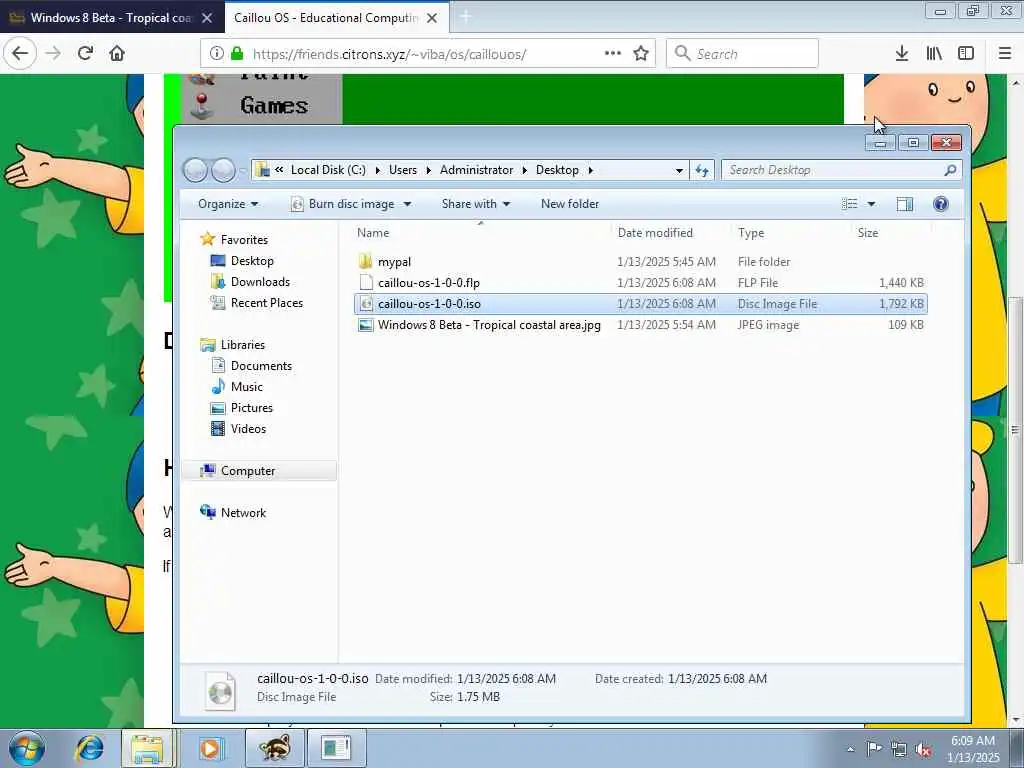Open Firefox downloads arrow icon
This screenshot has width=1024, height=768.
[902, 54]
